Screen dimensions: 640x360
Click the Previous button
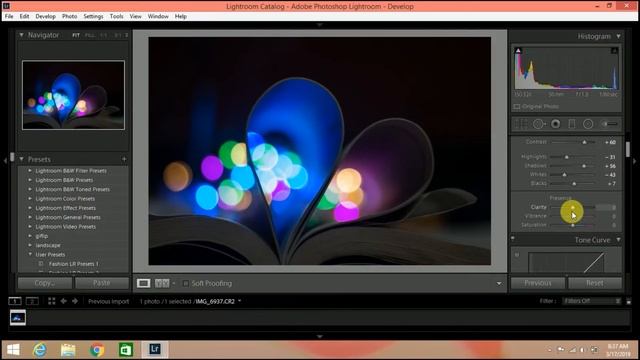(538, 283)
